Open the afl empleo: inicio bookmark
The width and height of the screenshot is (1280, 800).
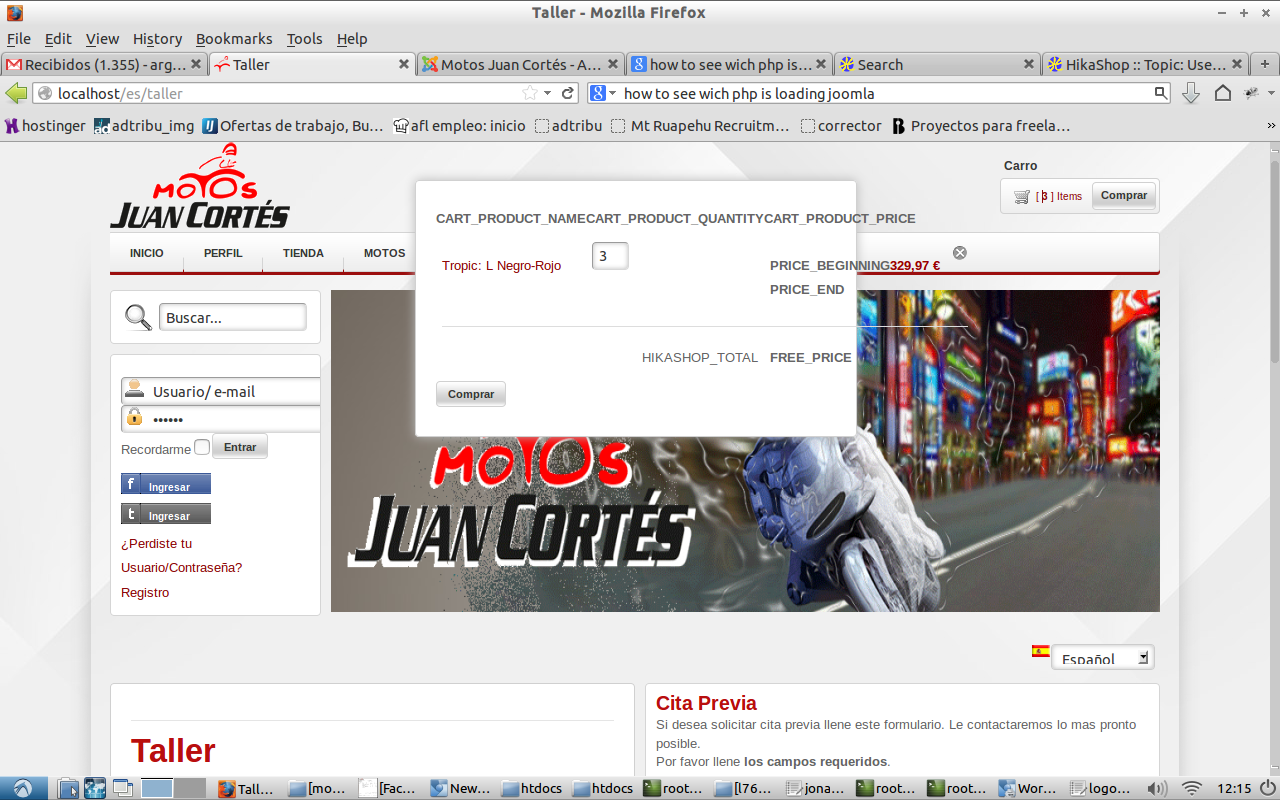(x=460, y=126)
